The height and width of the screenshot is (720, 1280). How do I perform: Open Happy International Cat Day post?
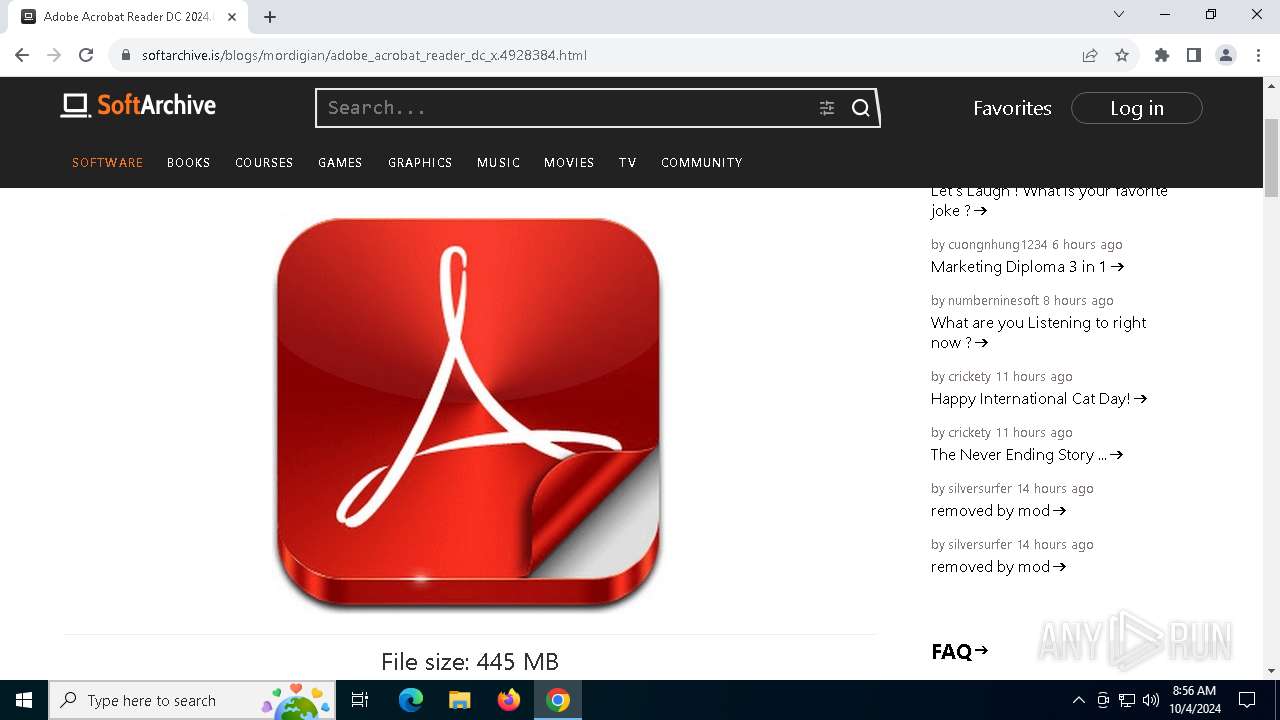1038,399
